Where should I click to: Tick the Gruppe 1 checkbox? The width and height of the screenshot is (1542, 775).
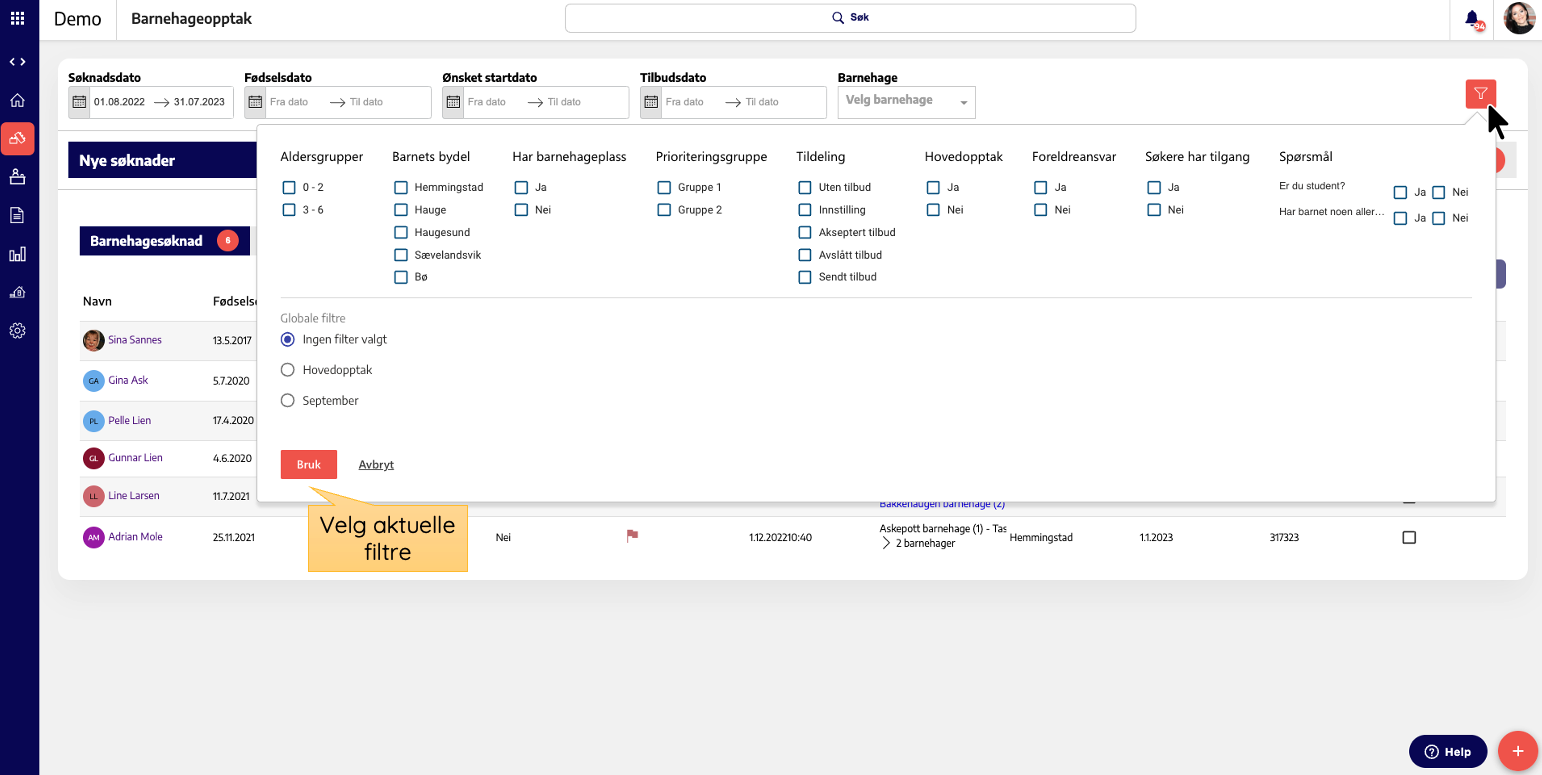point(664,188)
